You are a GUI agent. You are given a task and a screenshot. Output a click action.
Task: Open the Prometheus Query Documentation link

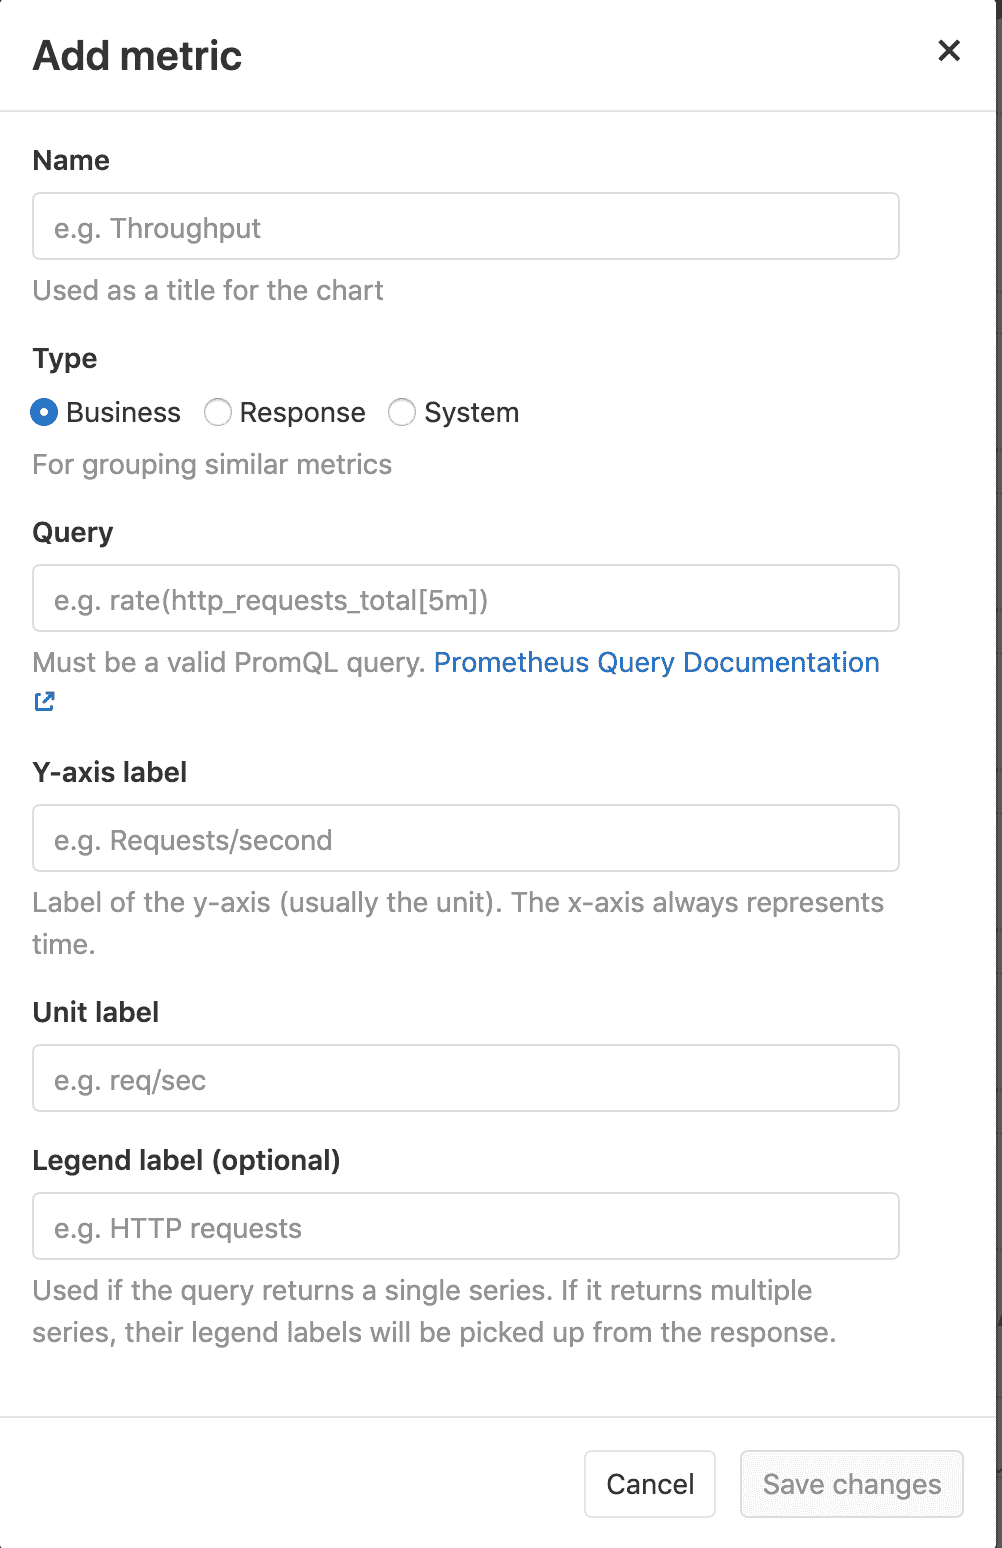[x=656, y=662]
